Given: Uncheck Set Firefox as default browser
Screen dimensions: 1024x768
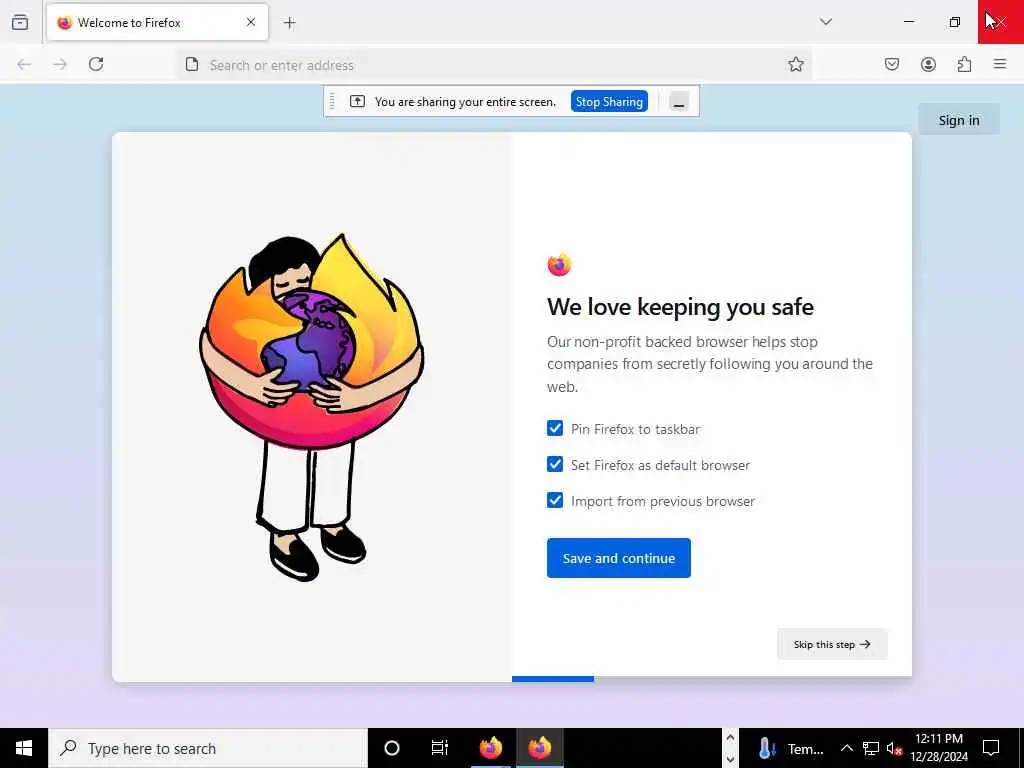Looking at the screenshot, I should click(555, 464).
